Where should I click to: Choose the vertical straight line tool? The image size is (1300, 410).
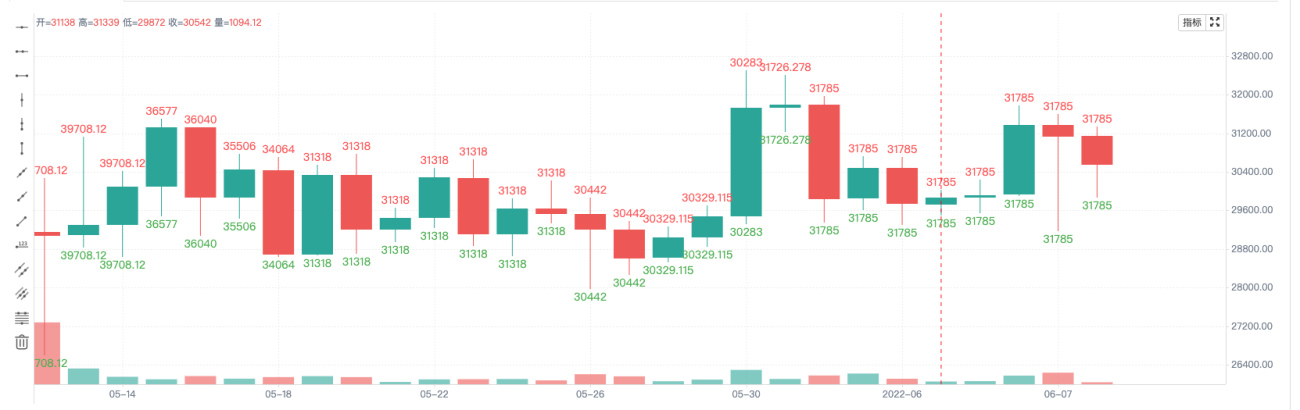point(22,100)
